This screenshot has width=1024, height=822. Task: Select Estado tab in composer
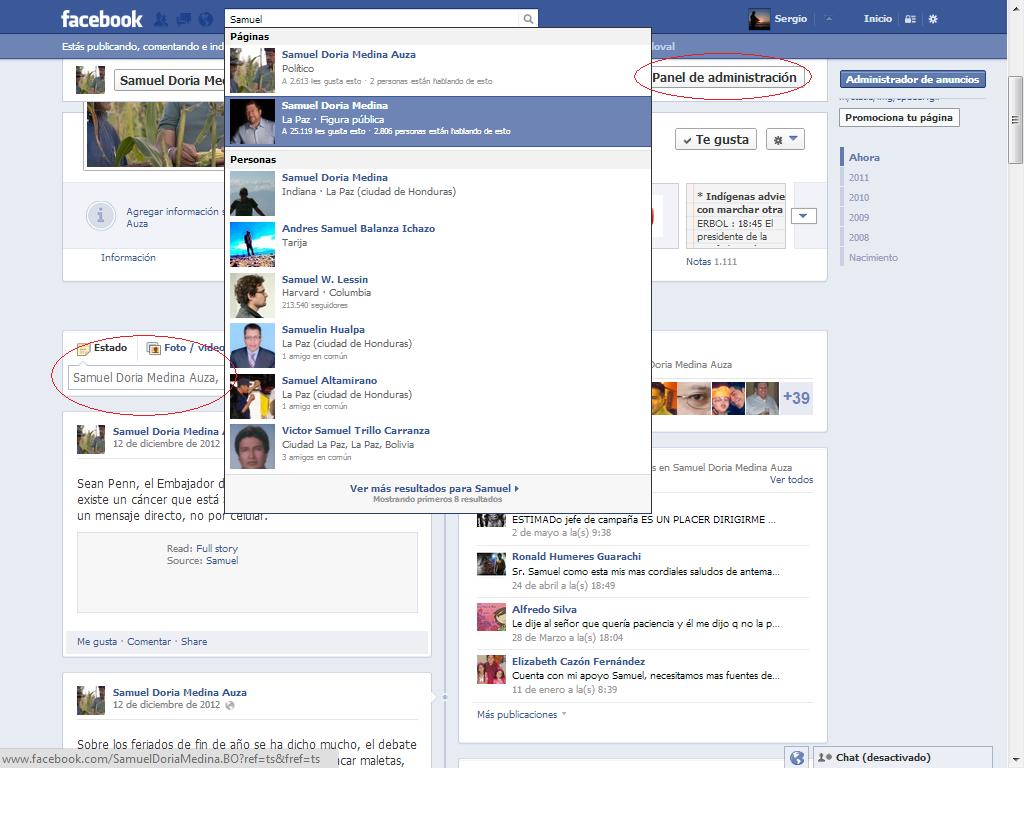tap(103, 348)
